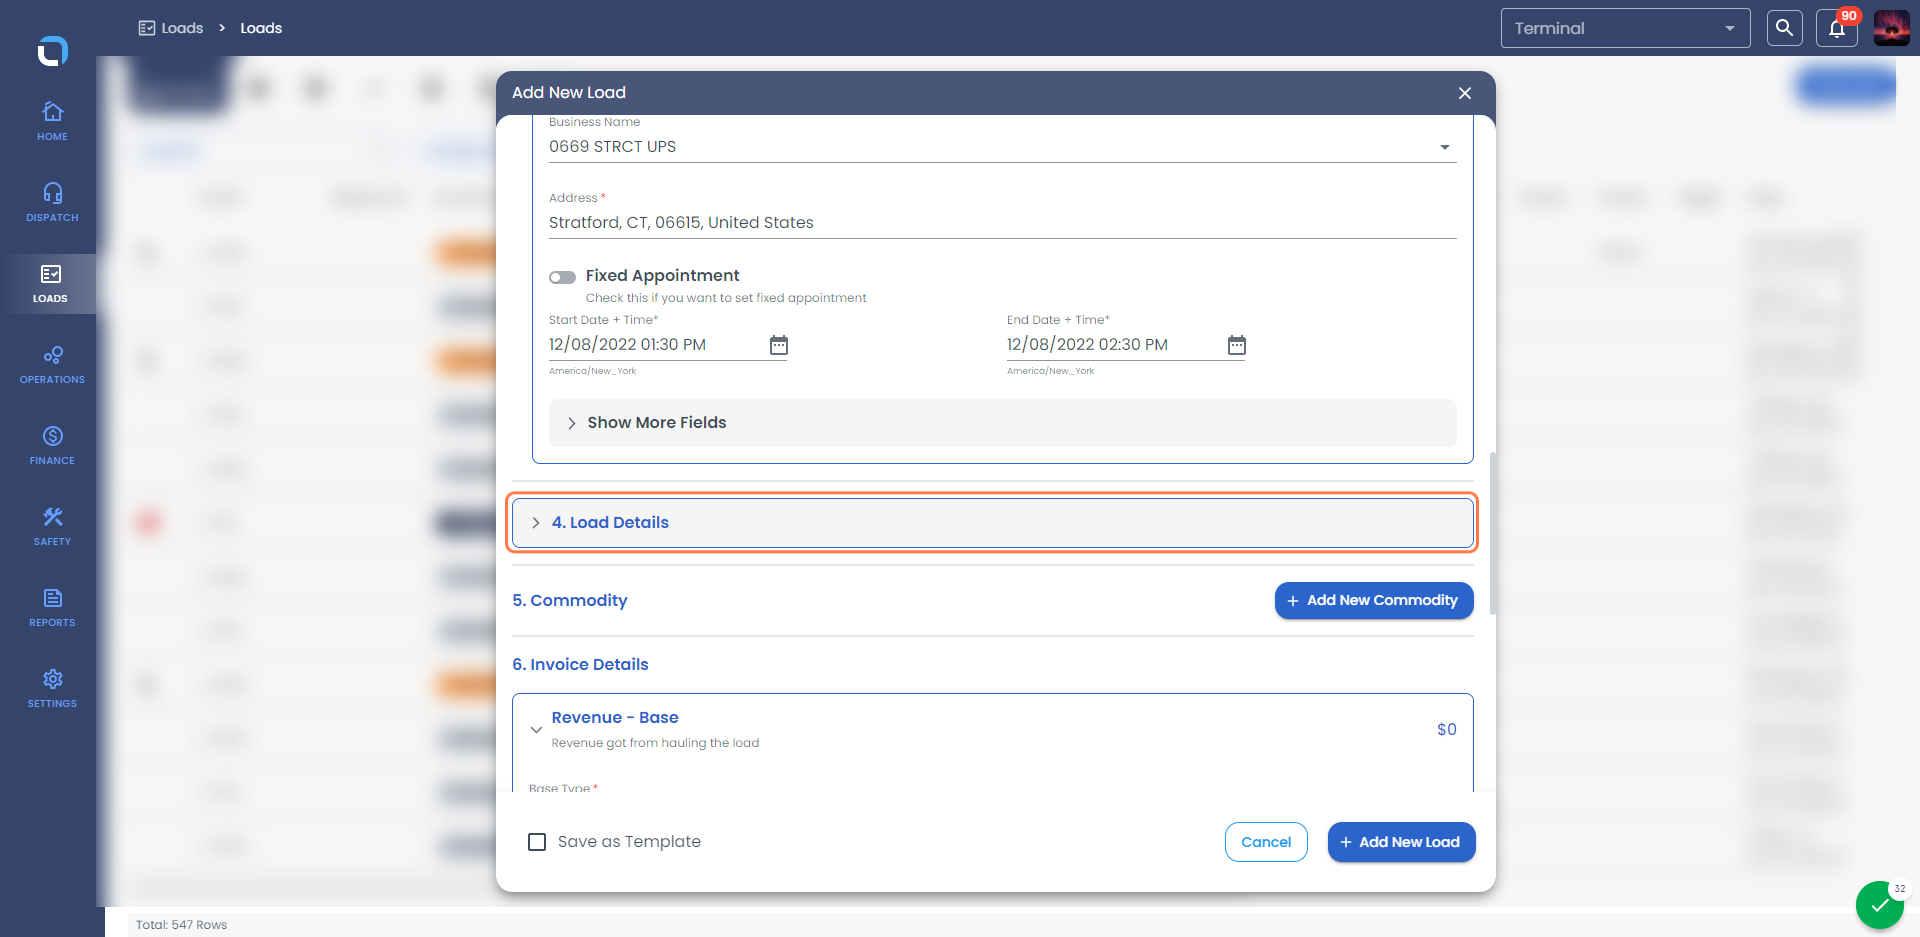Click the Address input field
The width and height of the screenshot is (1920, 937).
(1003, 223)
